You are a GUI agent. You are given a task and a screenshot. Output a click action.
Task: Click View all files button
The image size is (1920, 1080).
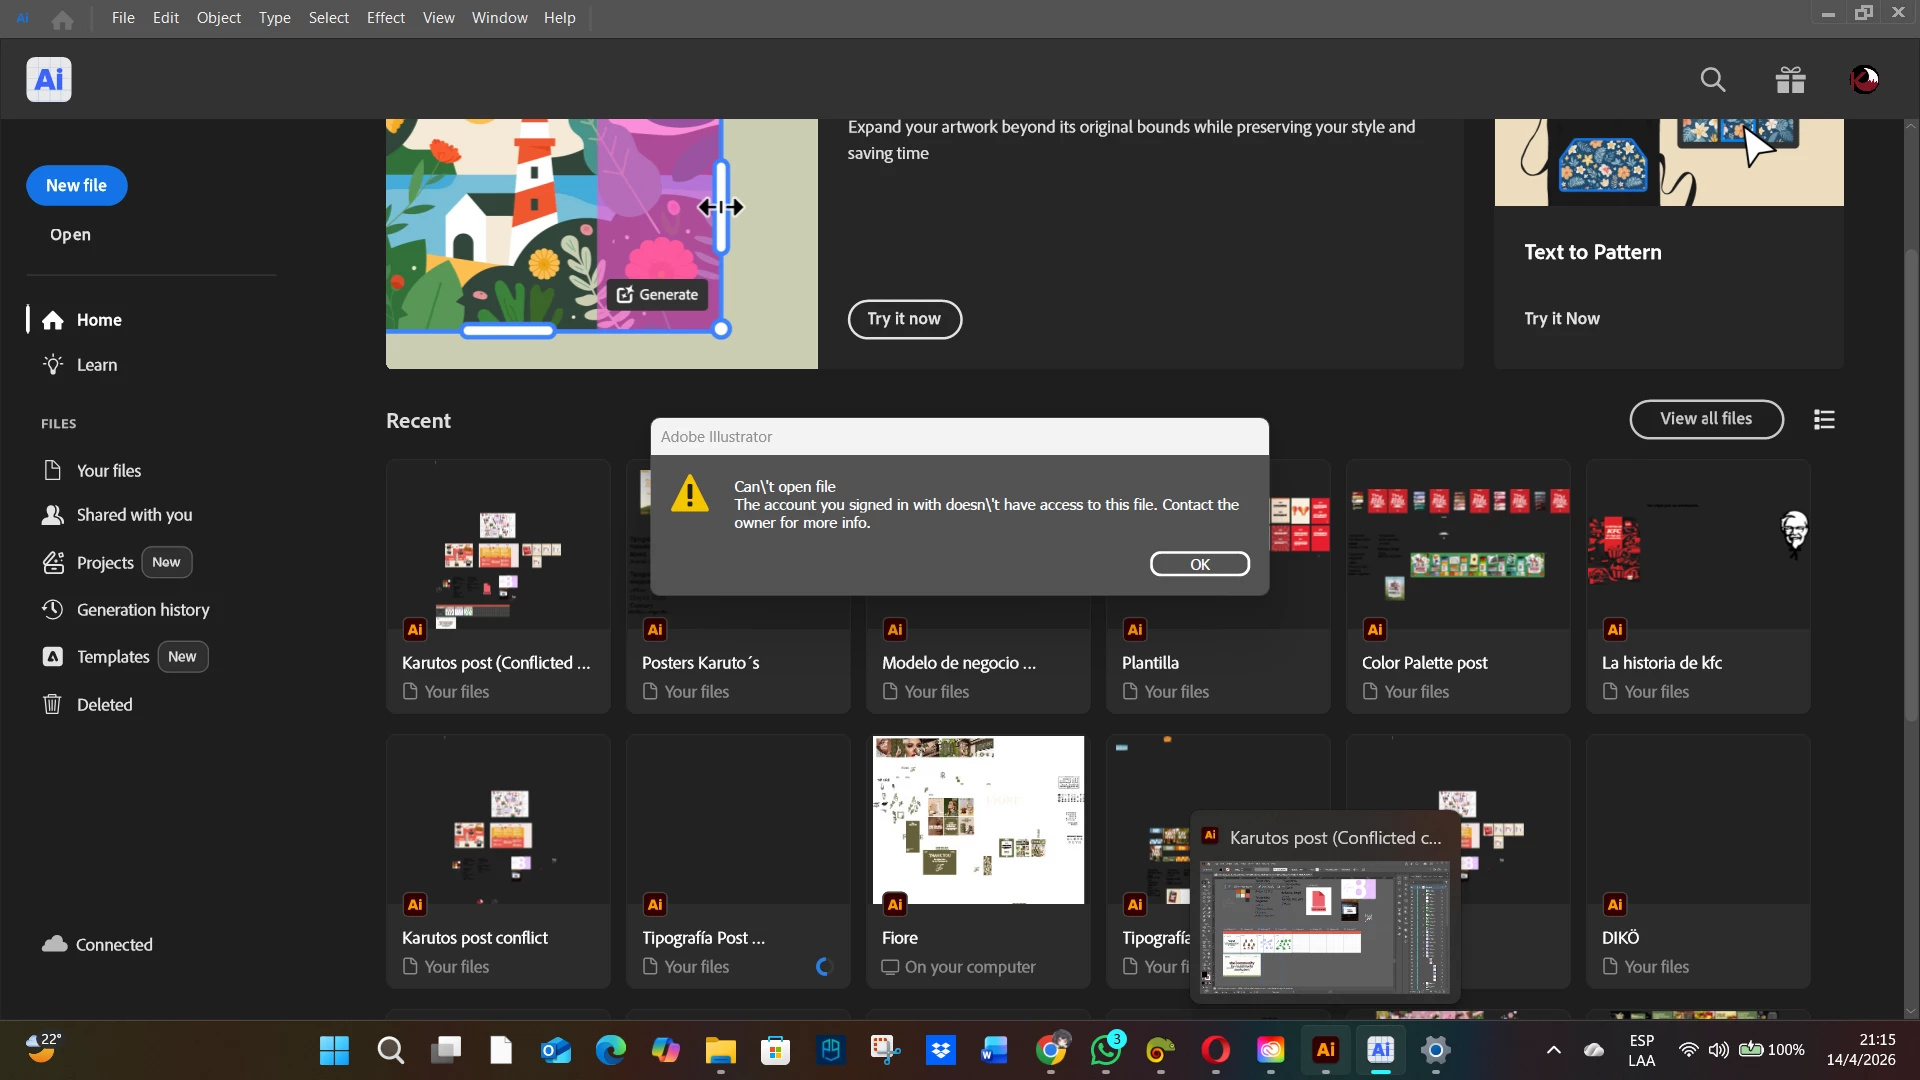pos(1706,419)
